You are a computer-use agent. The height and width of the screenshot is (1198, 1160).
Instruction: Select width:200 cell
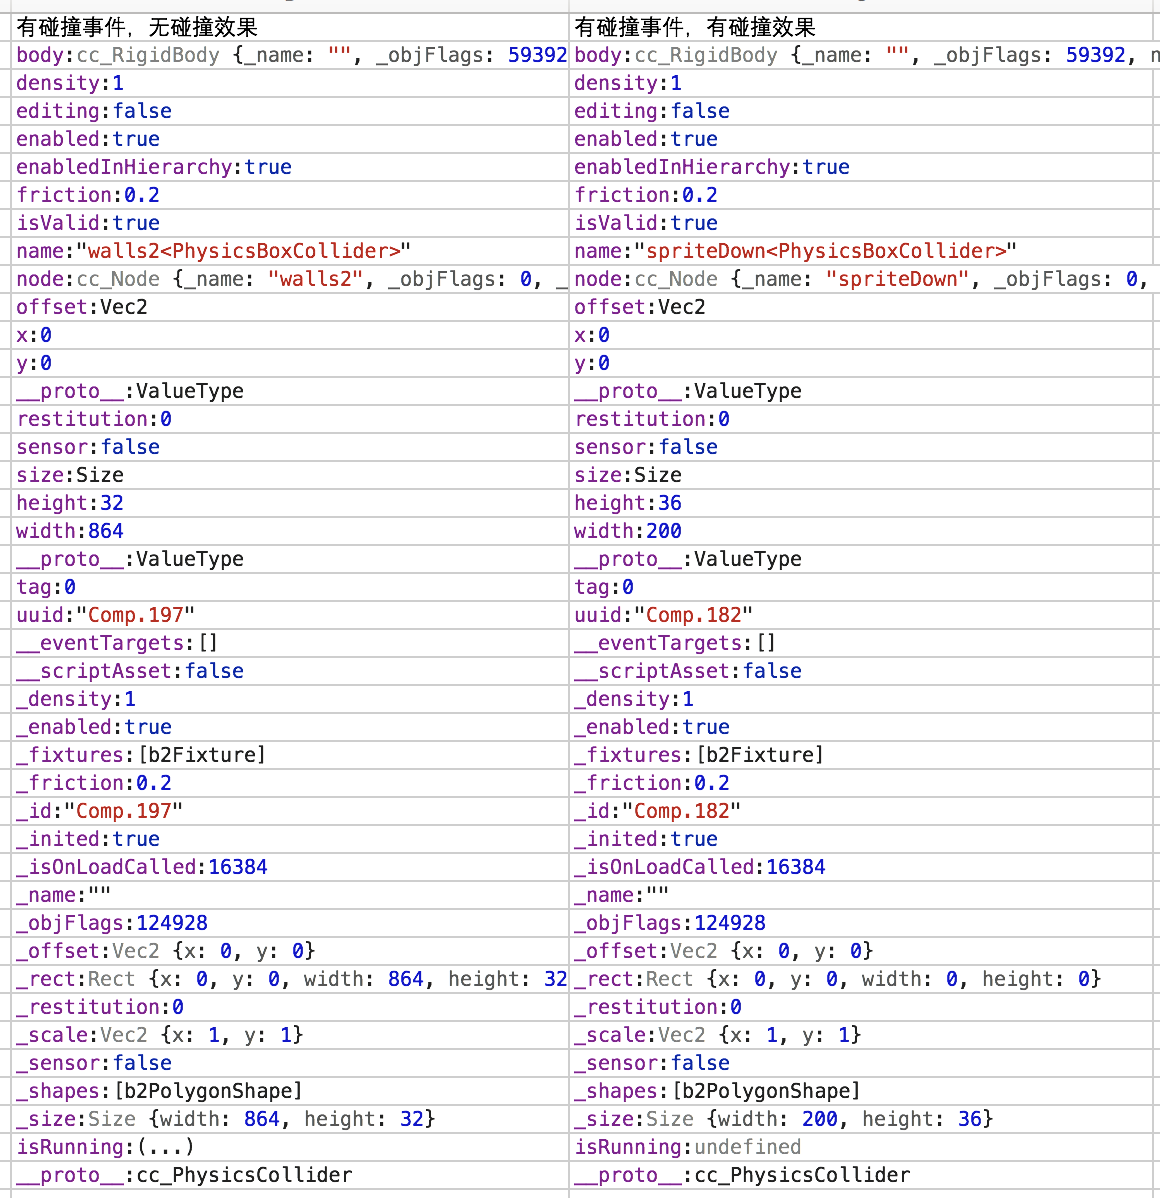(x=860, y=531)
